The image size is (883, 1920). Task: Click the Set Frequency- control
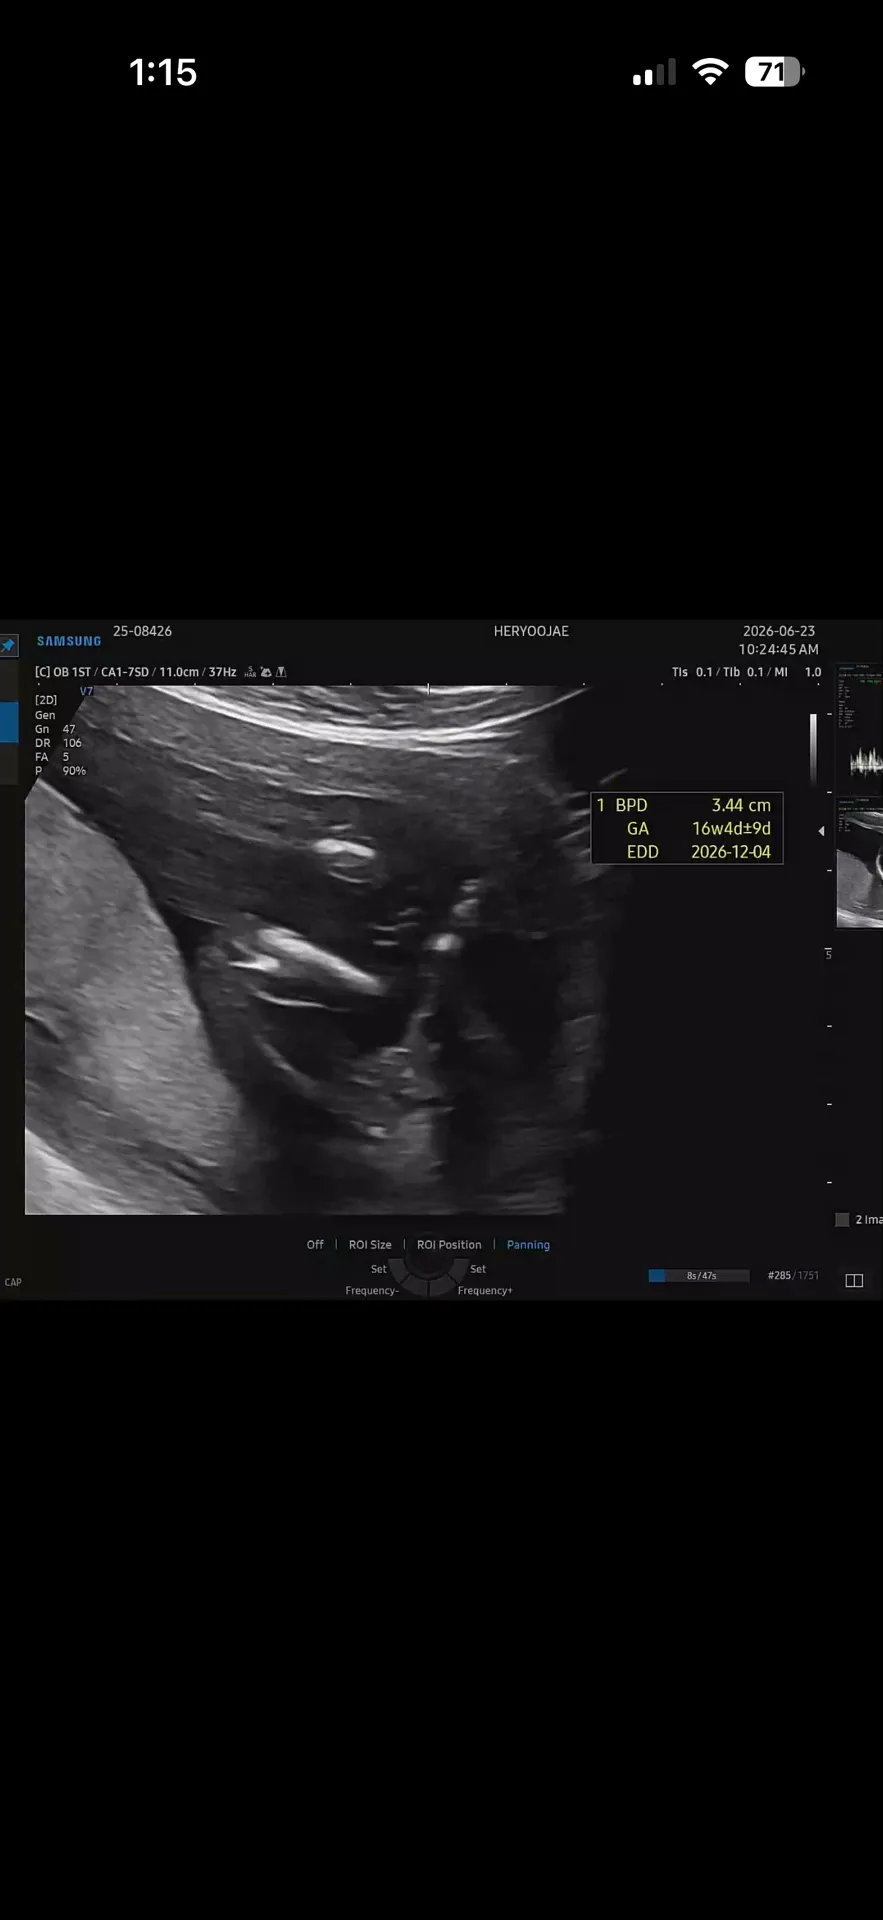click(373, 1280)
